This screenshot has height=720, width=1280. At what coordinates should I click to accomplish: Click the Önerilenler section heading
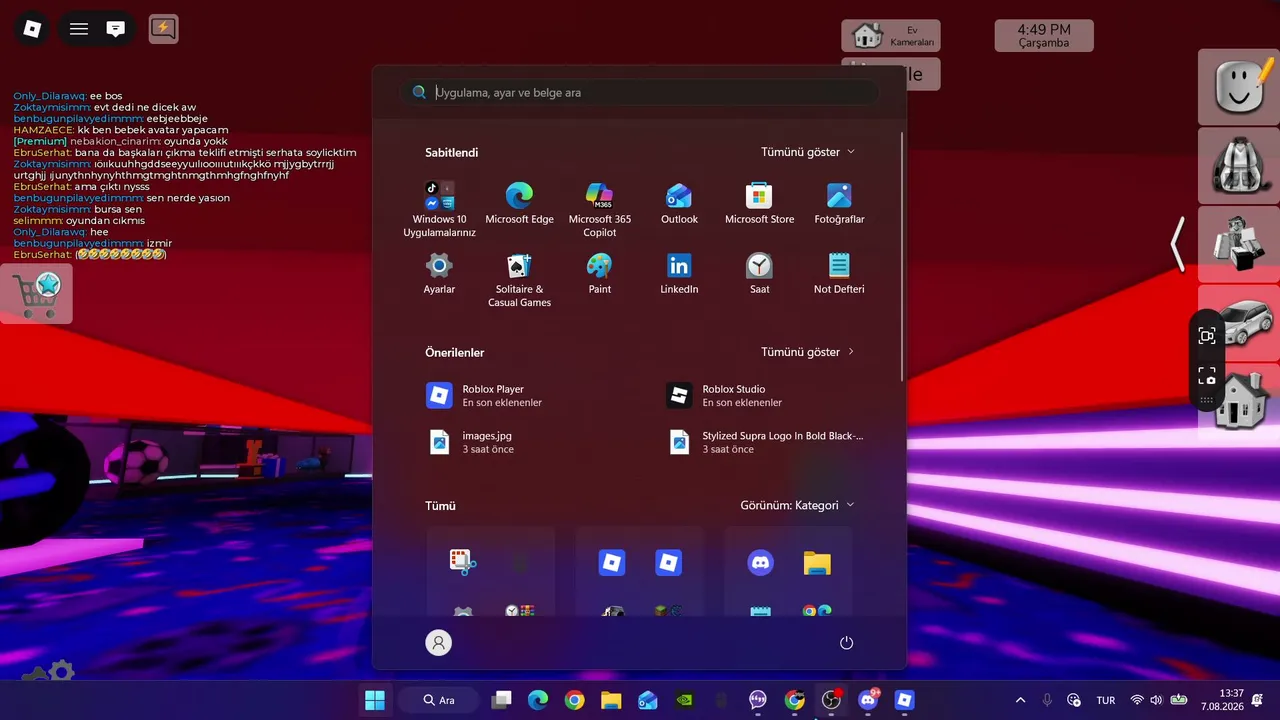[x=455, y=352]
